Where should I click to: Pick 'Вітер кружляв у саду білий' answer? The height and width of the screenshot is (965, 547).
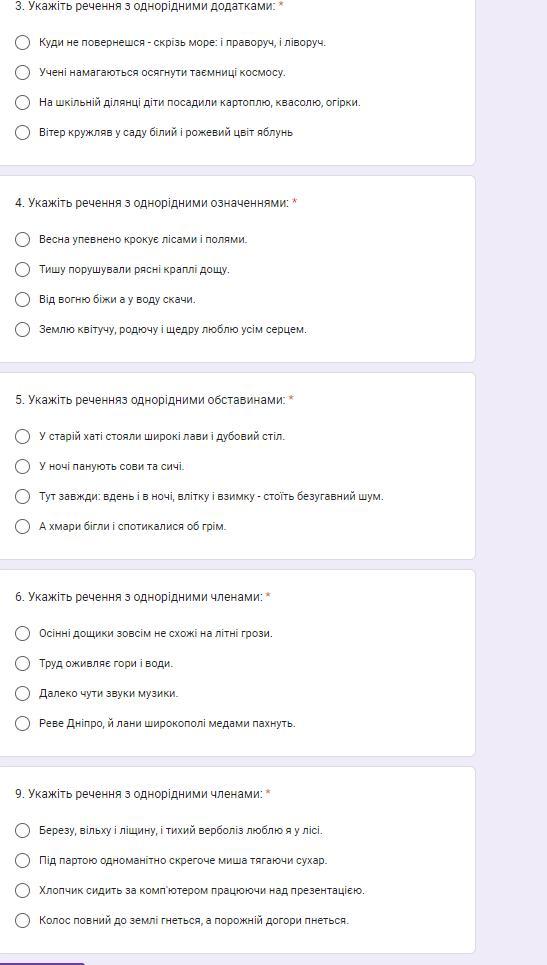pos(22,132)
